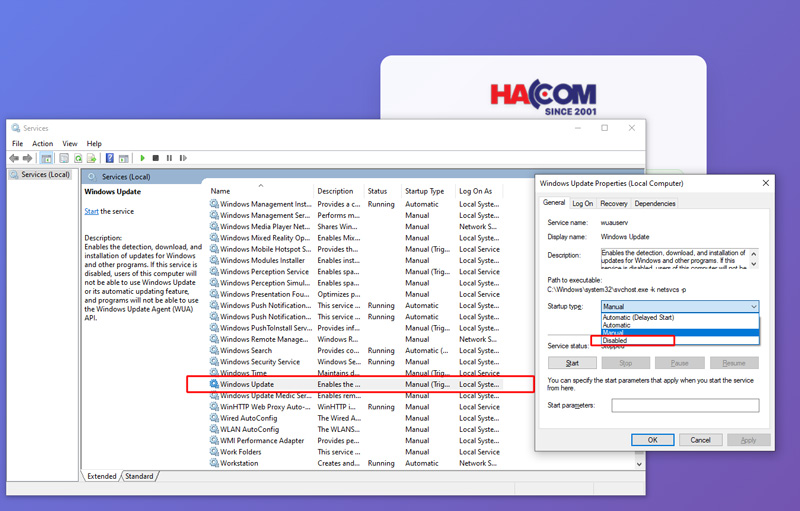This screenshot has height=511, width=800.
Task: Click Cancel in Windows Update Properties
Action: click(x=700, y=440)
